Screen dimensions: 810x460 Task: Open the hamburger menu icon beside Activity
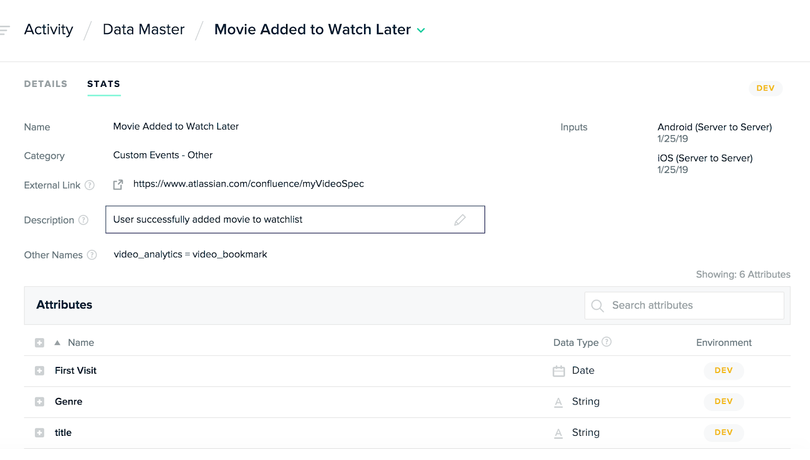pos(4,30)
